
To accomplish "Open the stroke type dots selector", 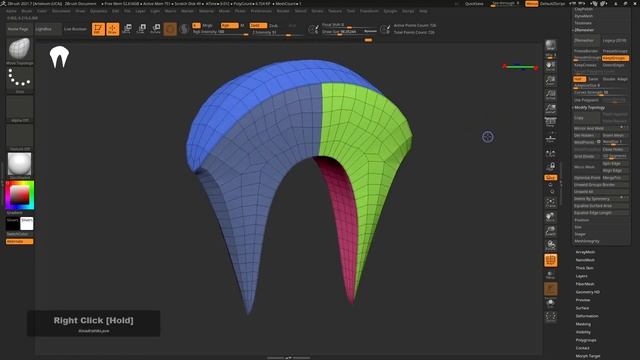I will point(20,80).
